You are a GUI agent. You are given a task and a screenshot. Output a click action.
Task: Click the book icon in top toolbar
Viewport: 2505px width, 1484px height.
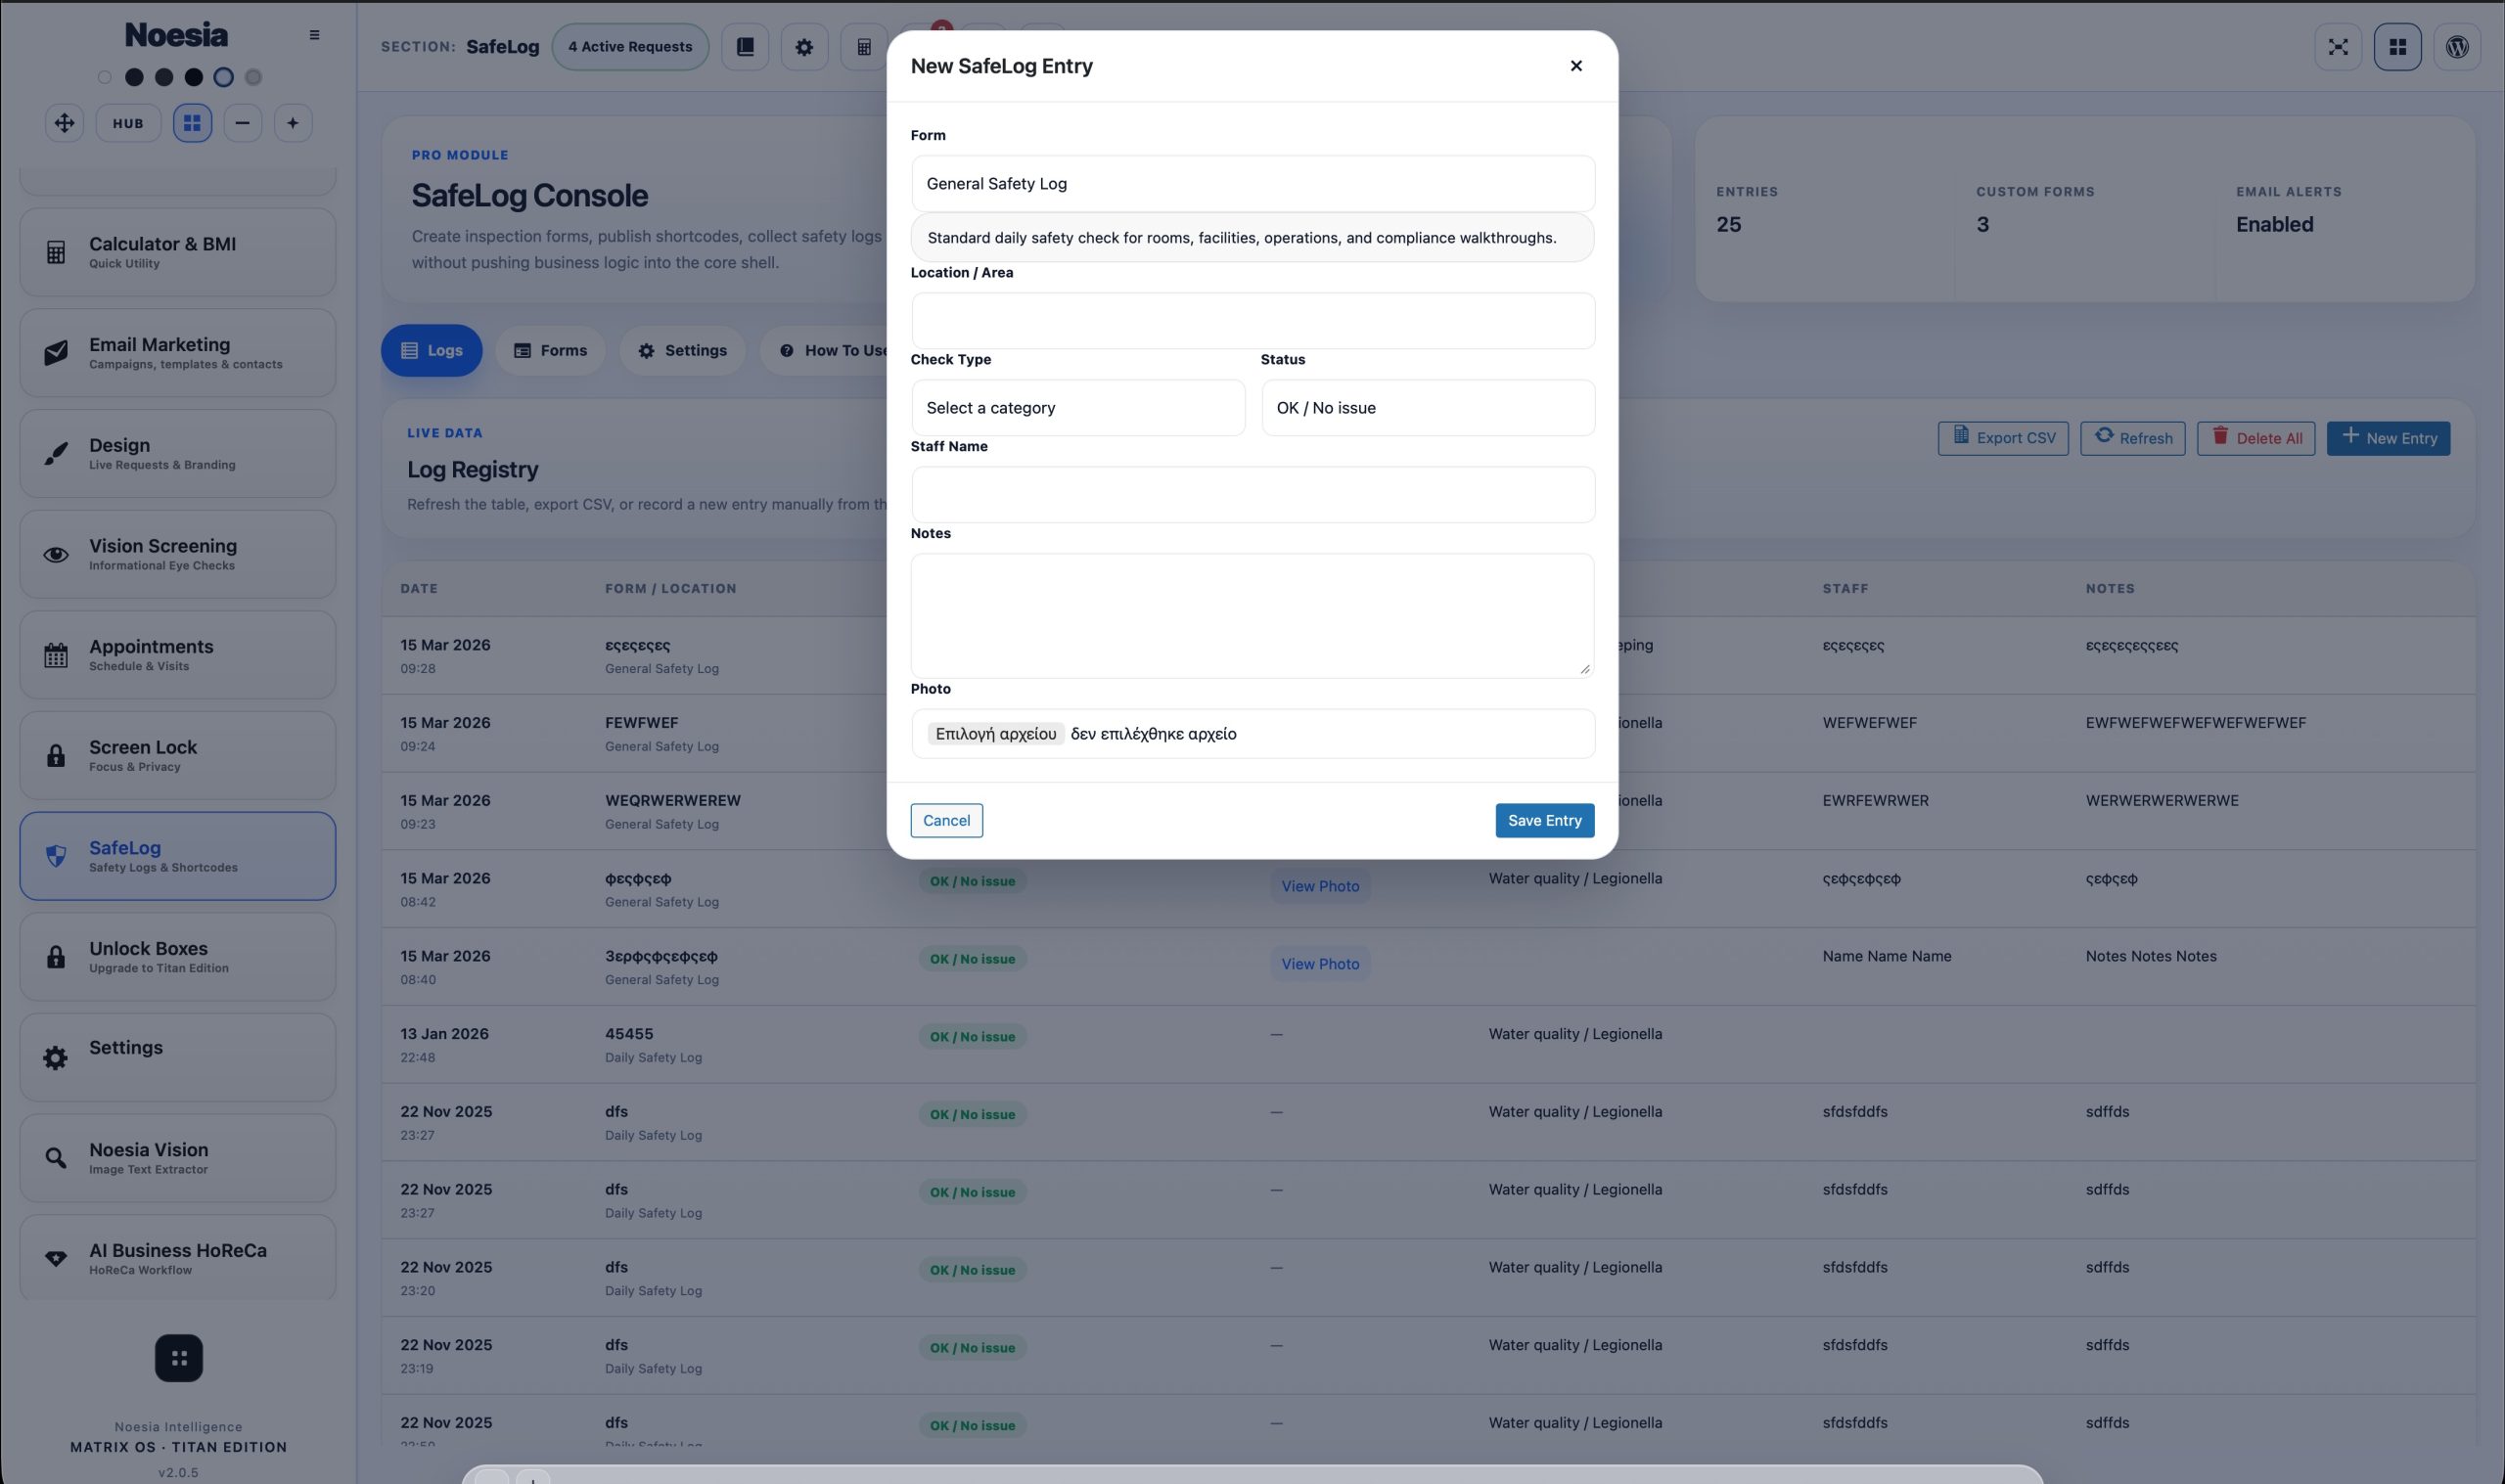(x=745, y=47)
